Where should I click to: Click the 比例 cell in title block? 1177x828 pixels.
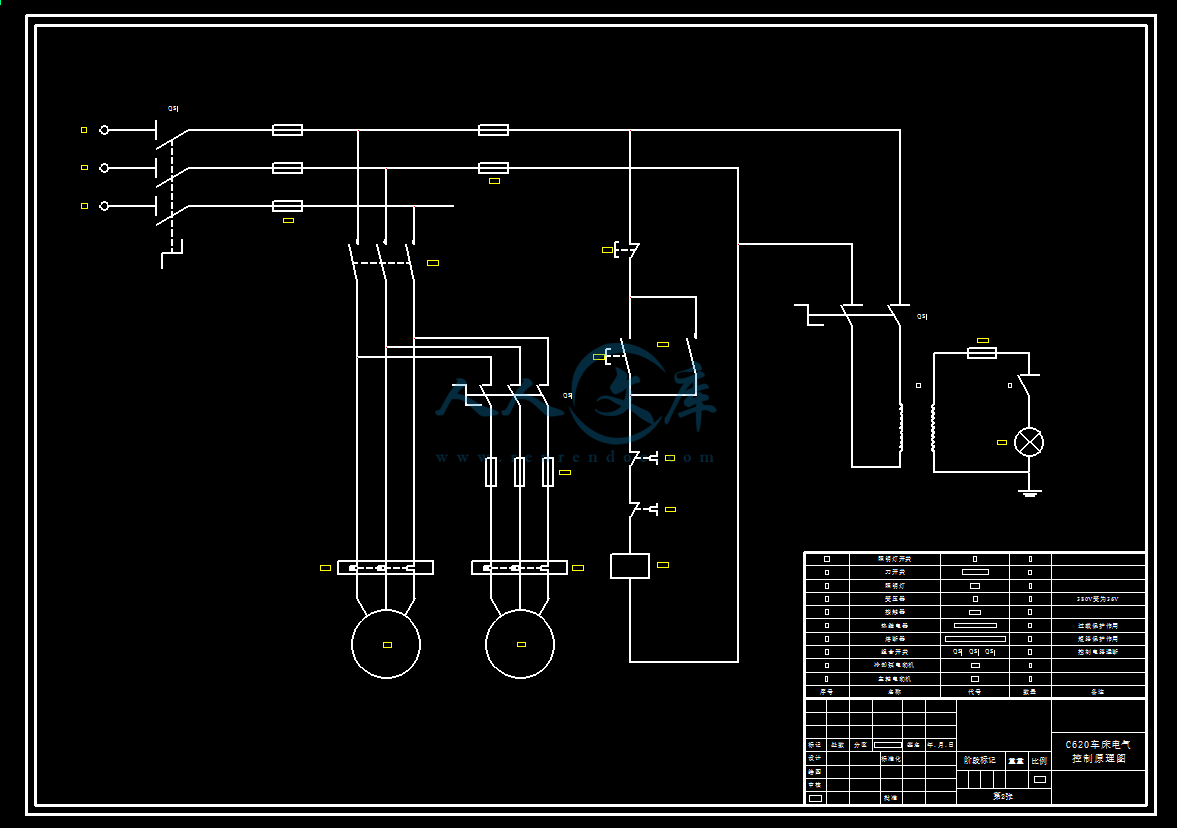pos(1039,760)
